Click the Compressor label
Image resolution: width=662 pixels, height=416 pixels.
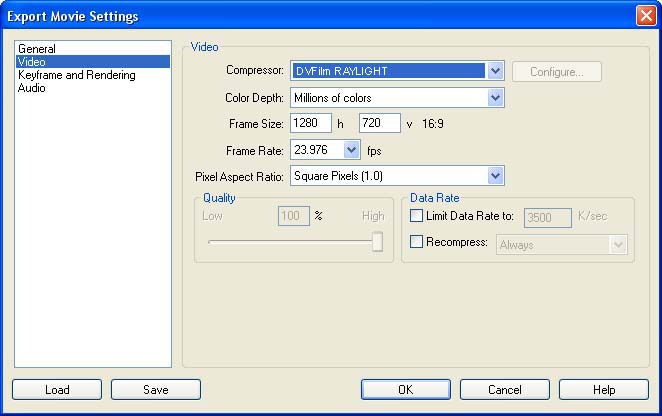[255, 70]
